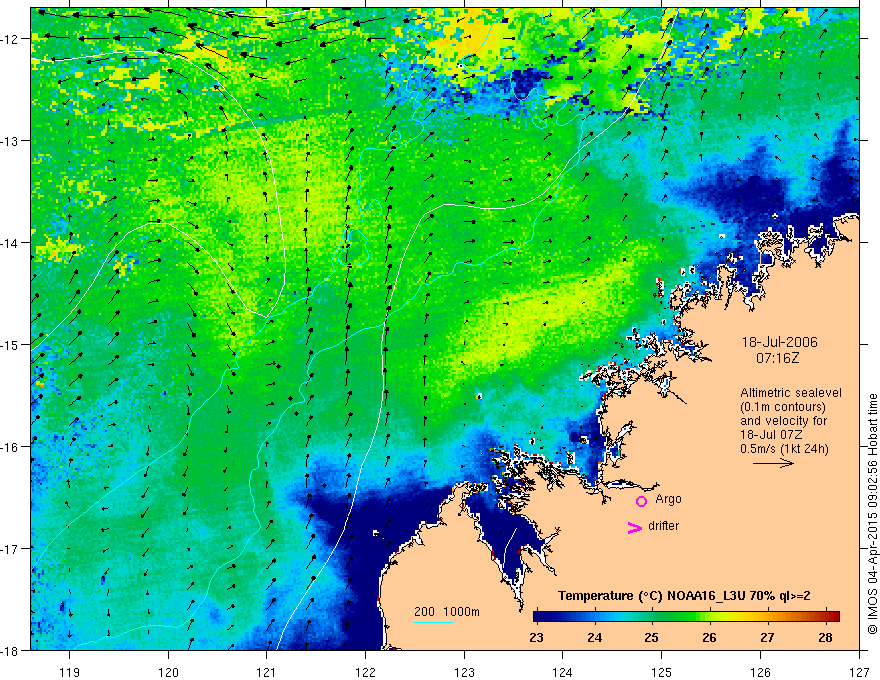Click longitude axis label 122
Image resolution: width=880 pixels, height=680 pixels.
pyautogui.click(x=365, y=672)
